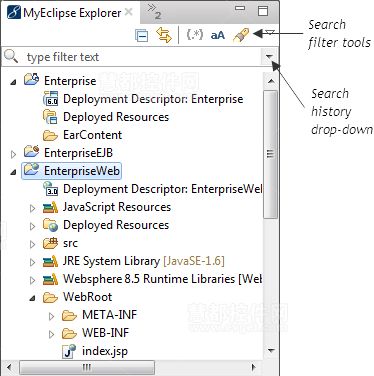
Task: Click the magnifying glass search icon
Action: tap(11, 56)
